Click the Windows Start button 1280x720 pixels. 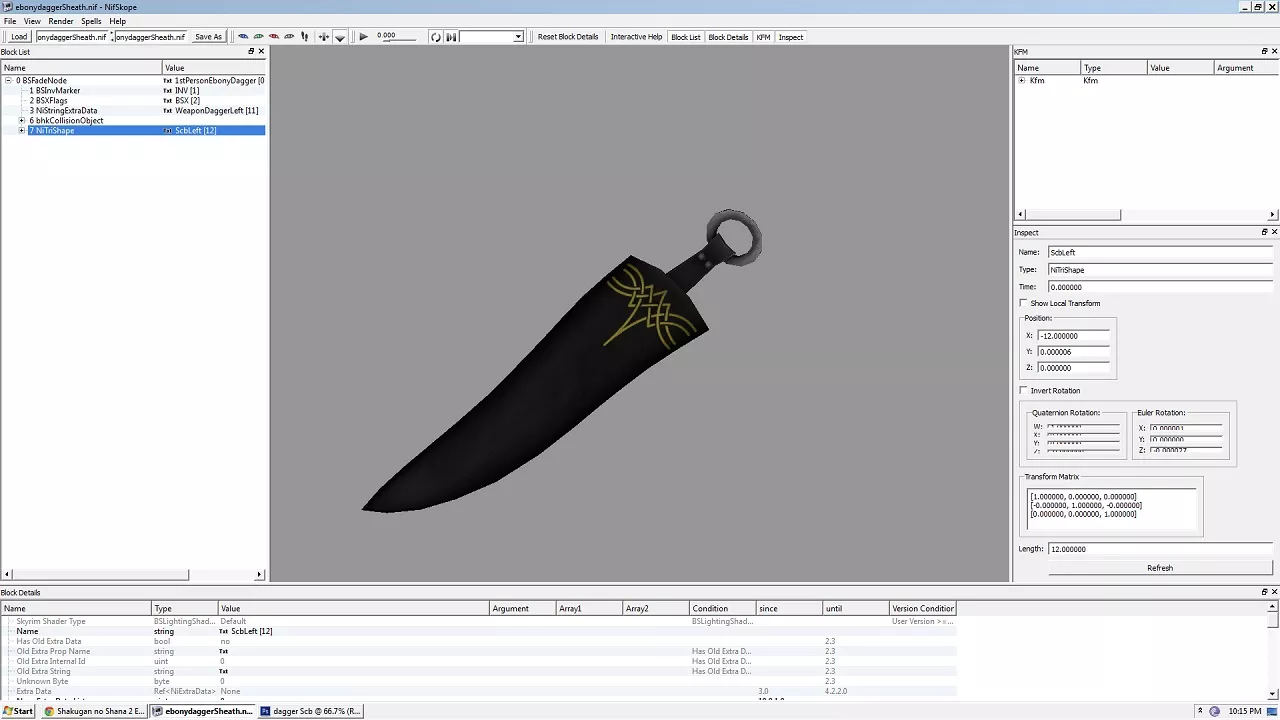click(x=18, y=711)
